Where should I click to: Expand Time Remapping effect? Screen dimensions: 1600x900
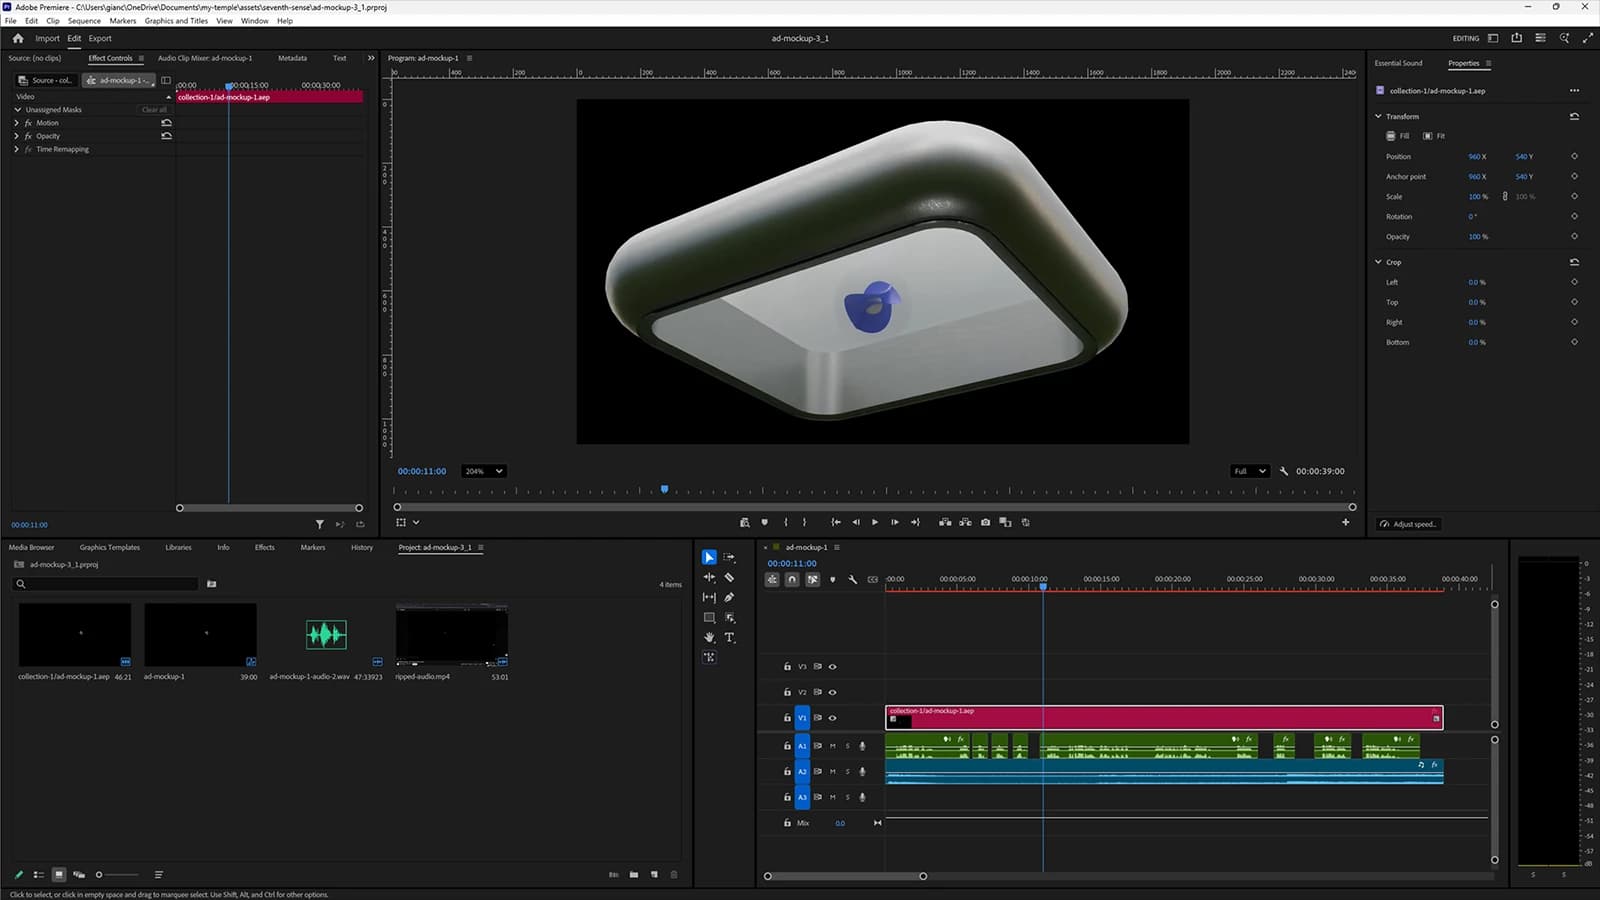click(x=16, y=149)
